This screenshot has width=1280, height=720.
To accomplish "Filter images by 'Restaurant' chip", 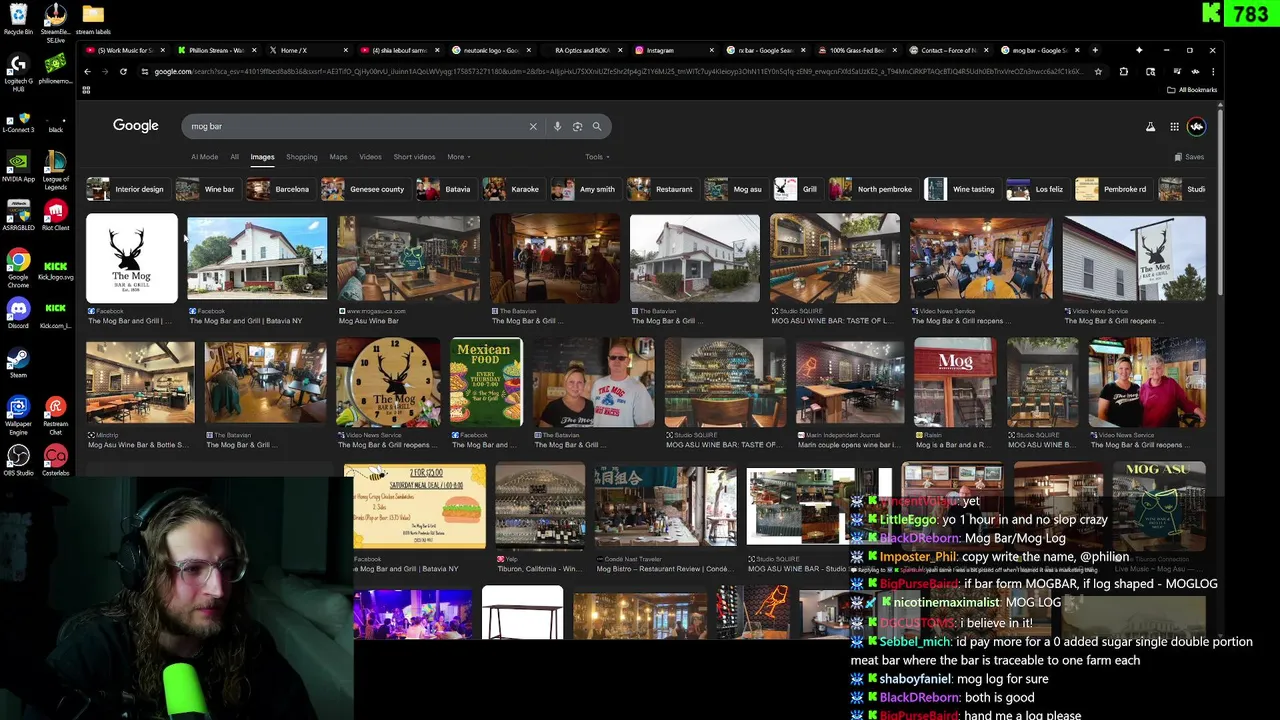I will click(662, 189).
